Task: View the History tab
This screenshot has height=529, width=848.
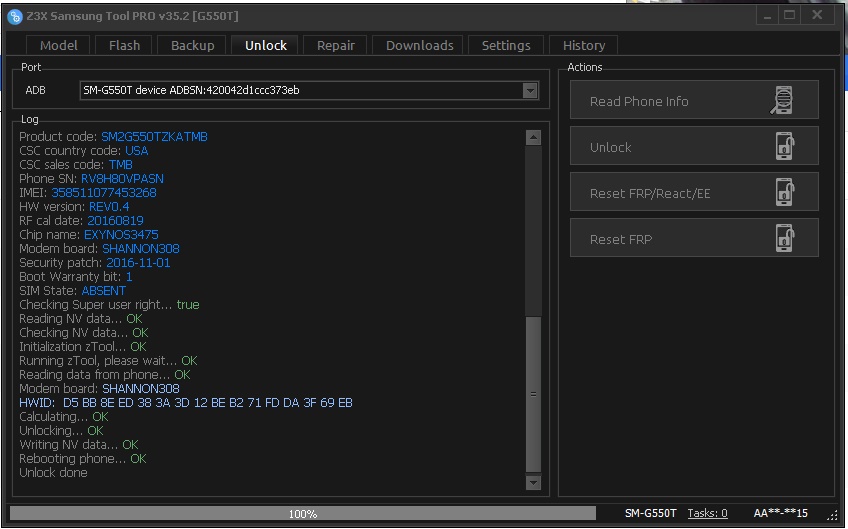Action: pos(584,45)
